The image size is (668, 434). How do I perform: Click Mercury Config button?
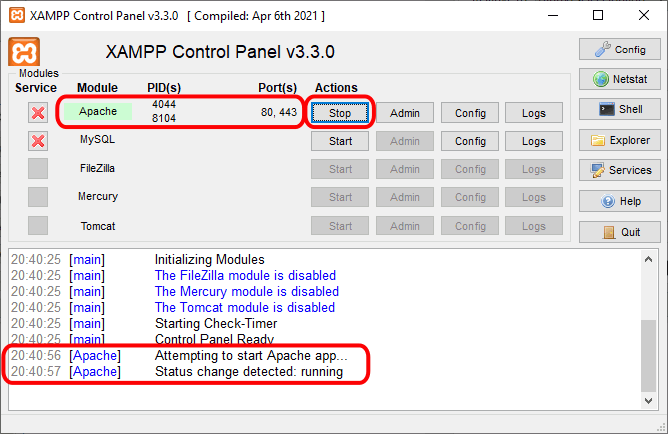point(470,197)
